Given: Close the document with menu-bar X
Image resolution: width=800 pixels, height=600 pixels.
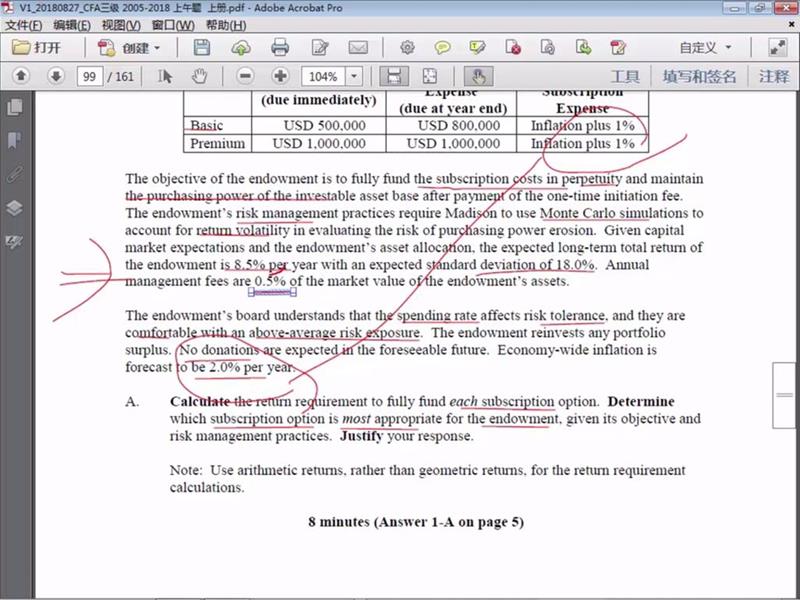Looking at the screenshot, I should (792, 24).
